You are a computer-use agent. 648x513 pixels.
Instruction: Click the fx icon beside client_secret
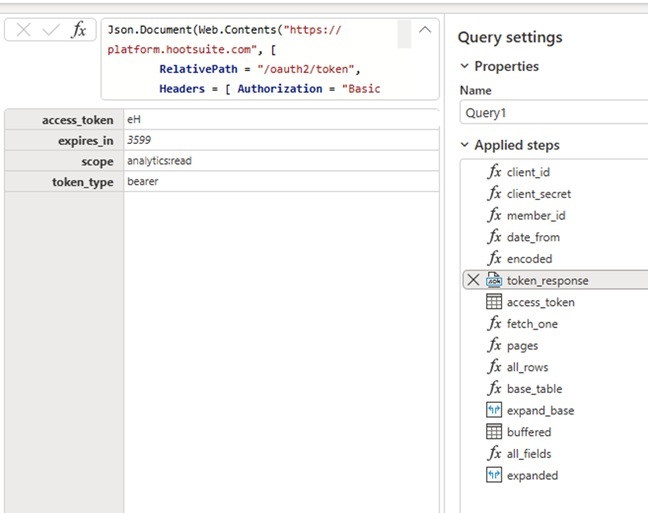494,193
